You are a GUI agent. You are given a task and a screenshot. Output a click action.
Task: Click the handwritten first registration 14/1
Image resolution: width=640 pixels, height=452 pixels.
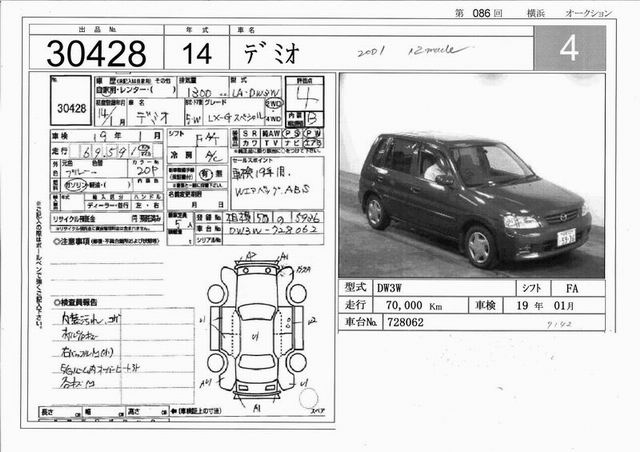click(x=109, y=116)
